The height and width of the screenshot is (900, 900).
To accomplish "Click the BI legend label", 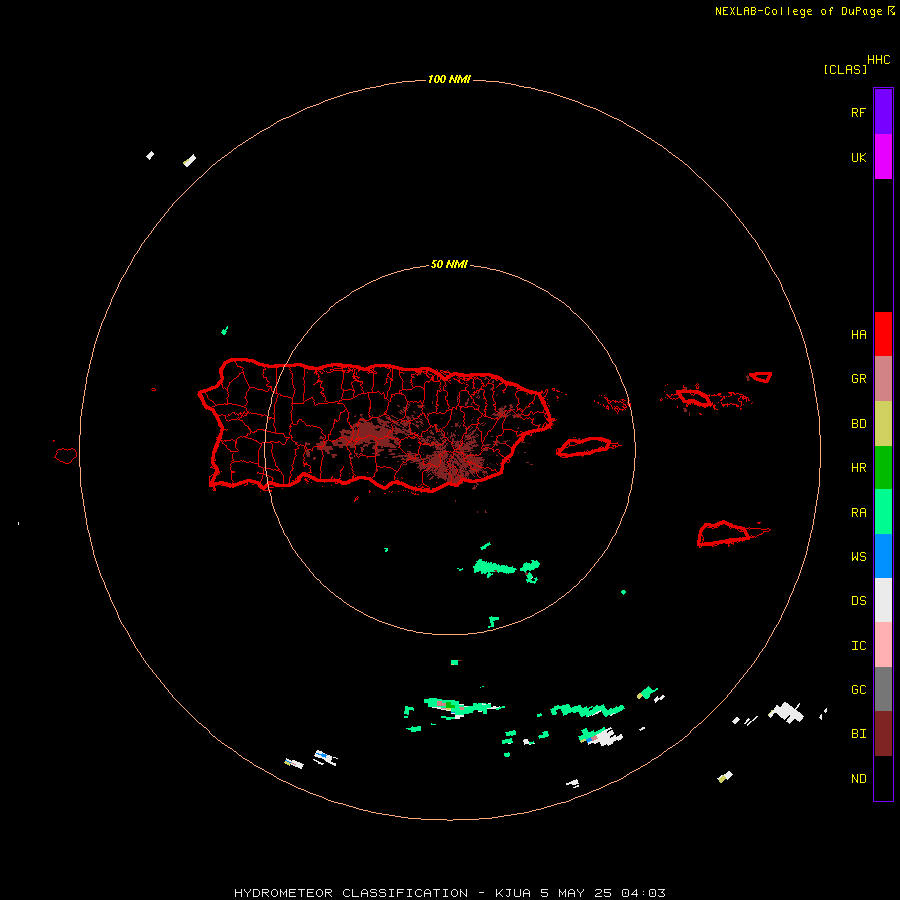I will 858,734.
